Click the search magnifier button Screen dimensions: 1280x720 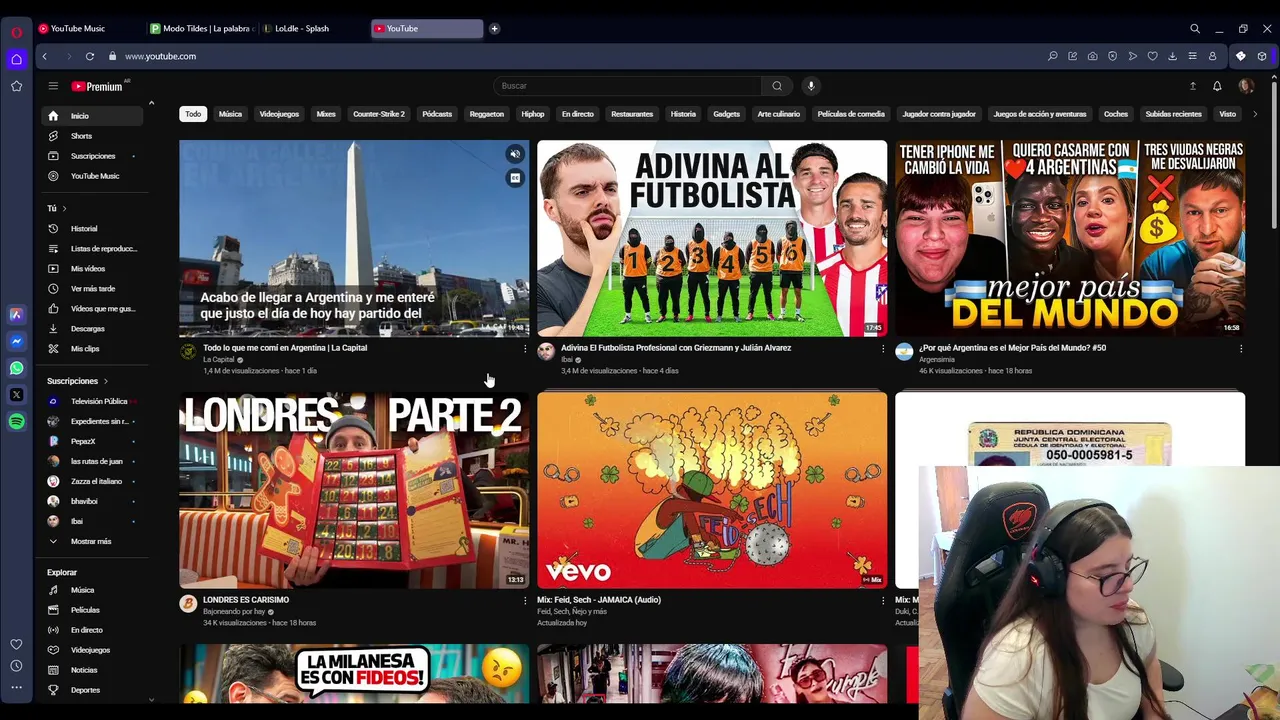point(777,86)
